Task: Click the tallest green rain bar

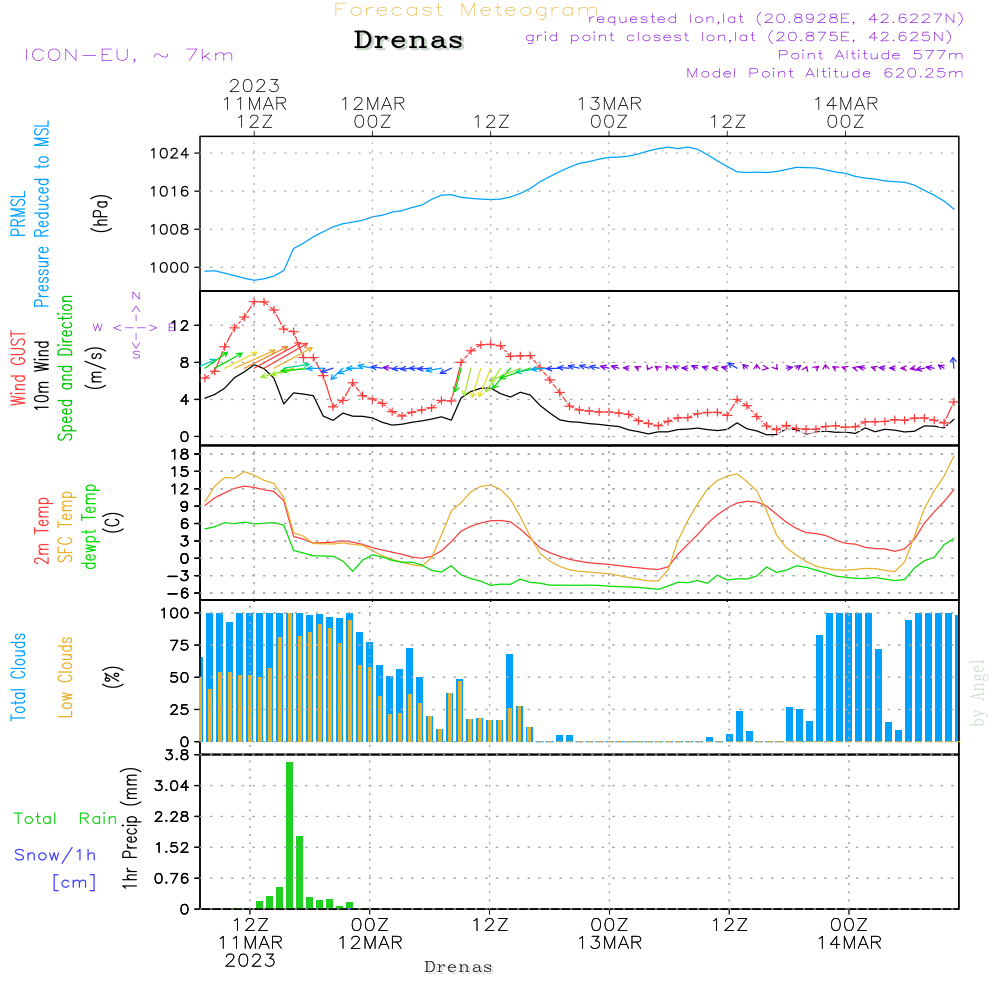Action: [290, 835]
